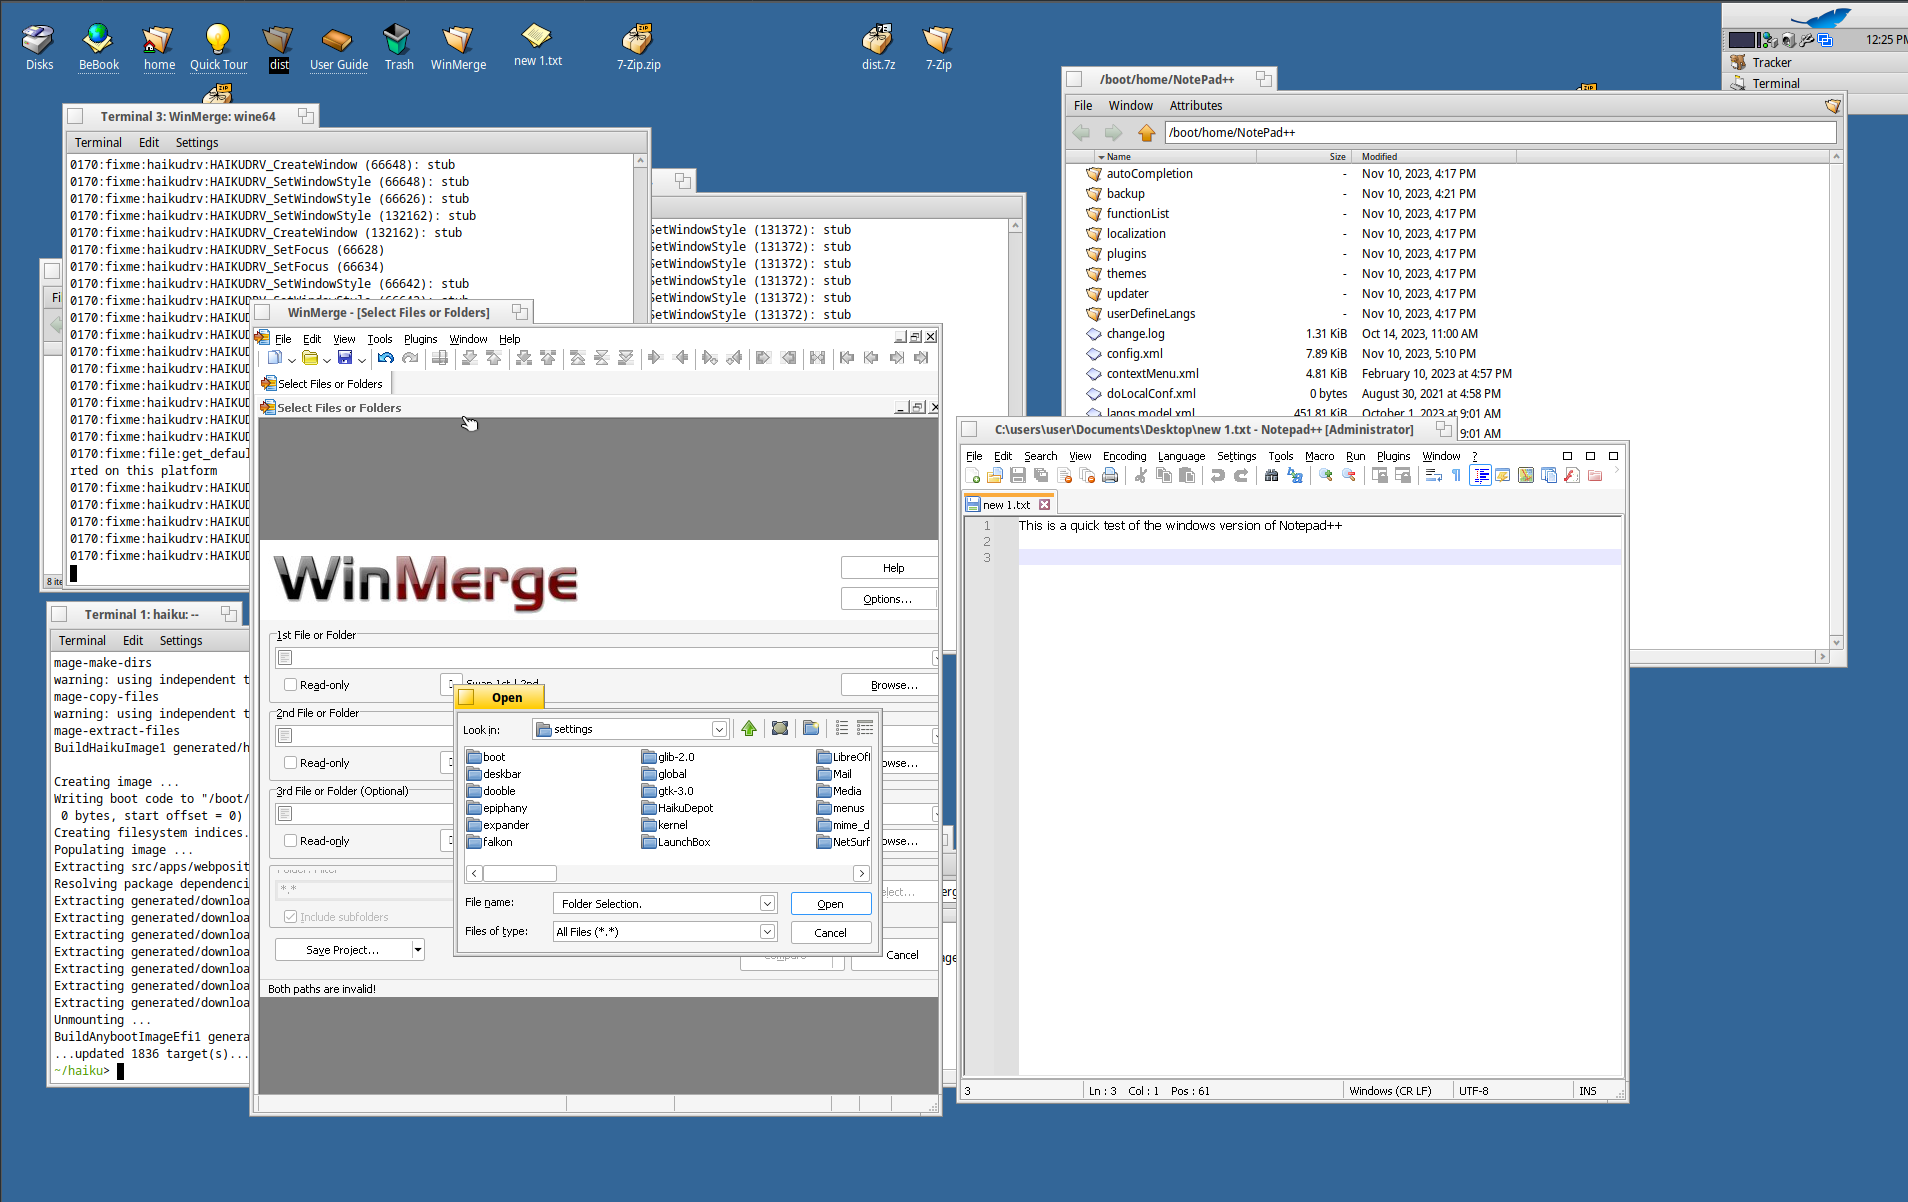Select the plugins folder in Tracker window
This screenshot has height=1202, width=1908.
(1126, 253)
